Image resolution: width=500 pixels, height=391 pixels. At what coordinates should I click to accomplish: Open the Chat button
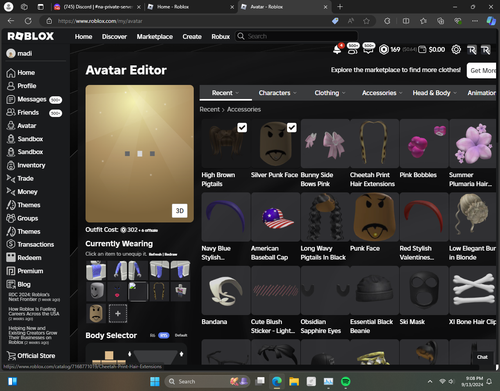click(482, 357)
